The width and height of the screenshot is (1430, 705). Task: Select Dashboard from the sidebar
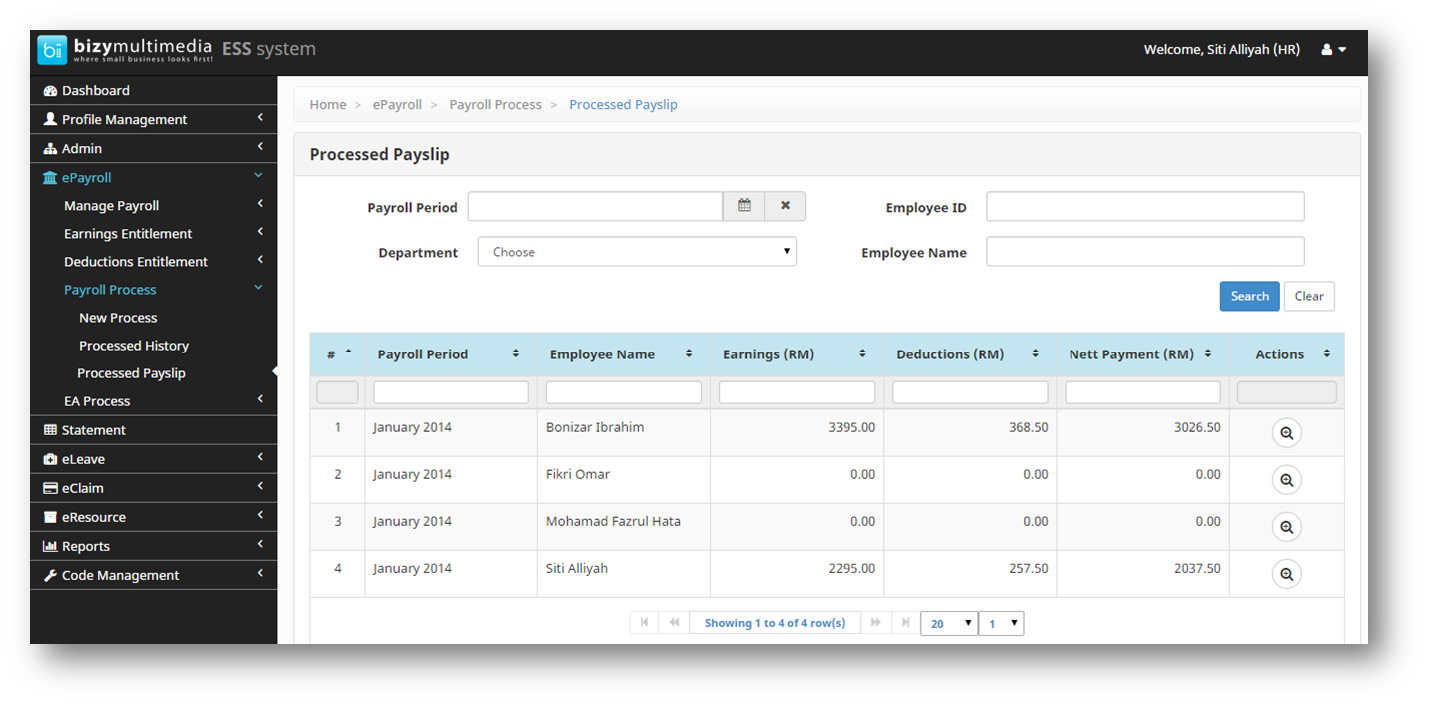tap(96, 91)
